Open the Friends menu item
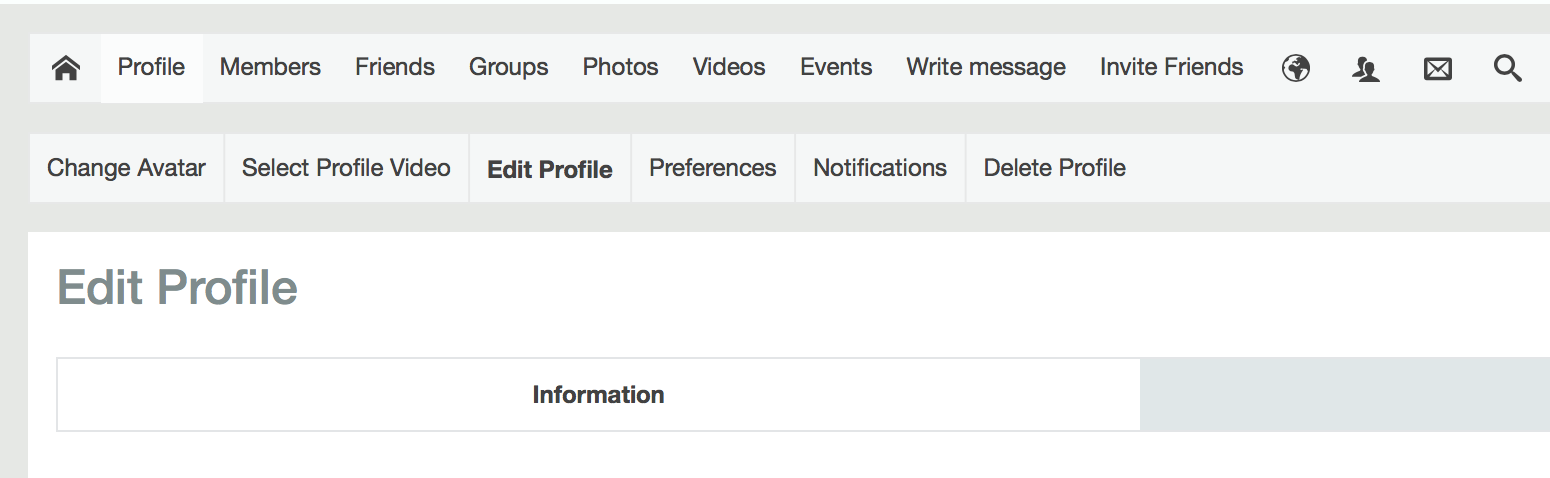Viewport: 1550px width, 478px height. click(395, 68)
